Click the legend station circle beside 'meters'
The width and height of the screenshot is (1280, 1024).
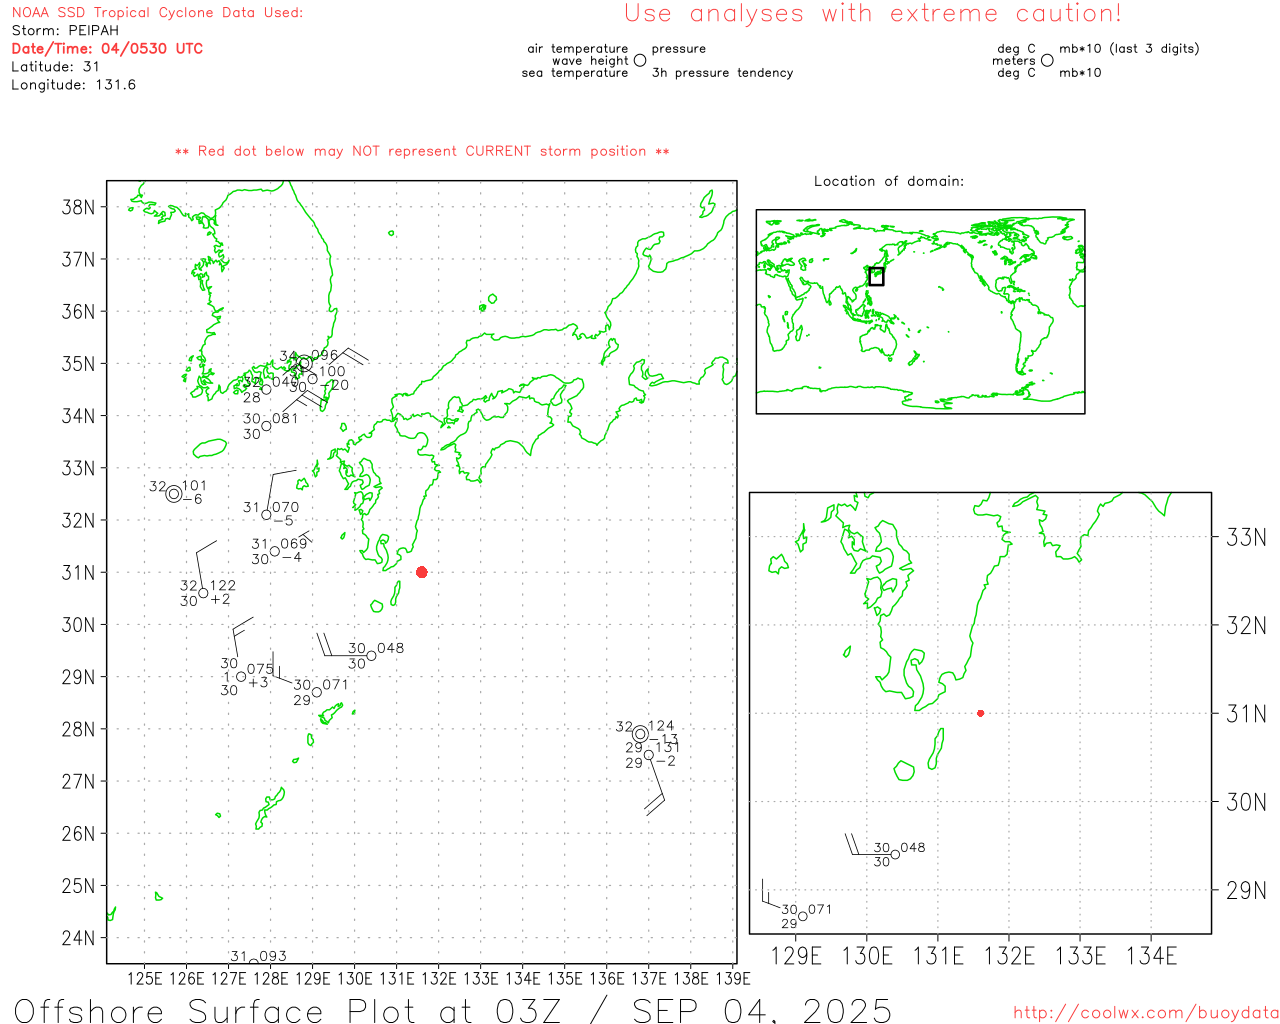1047,60
